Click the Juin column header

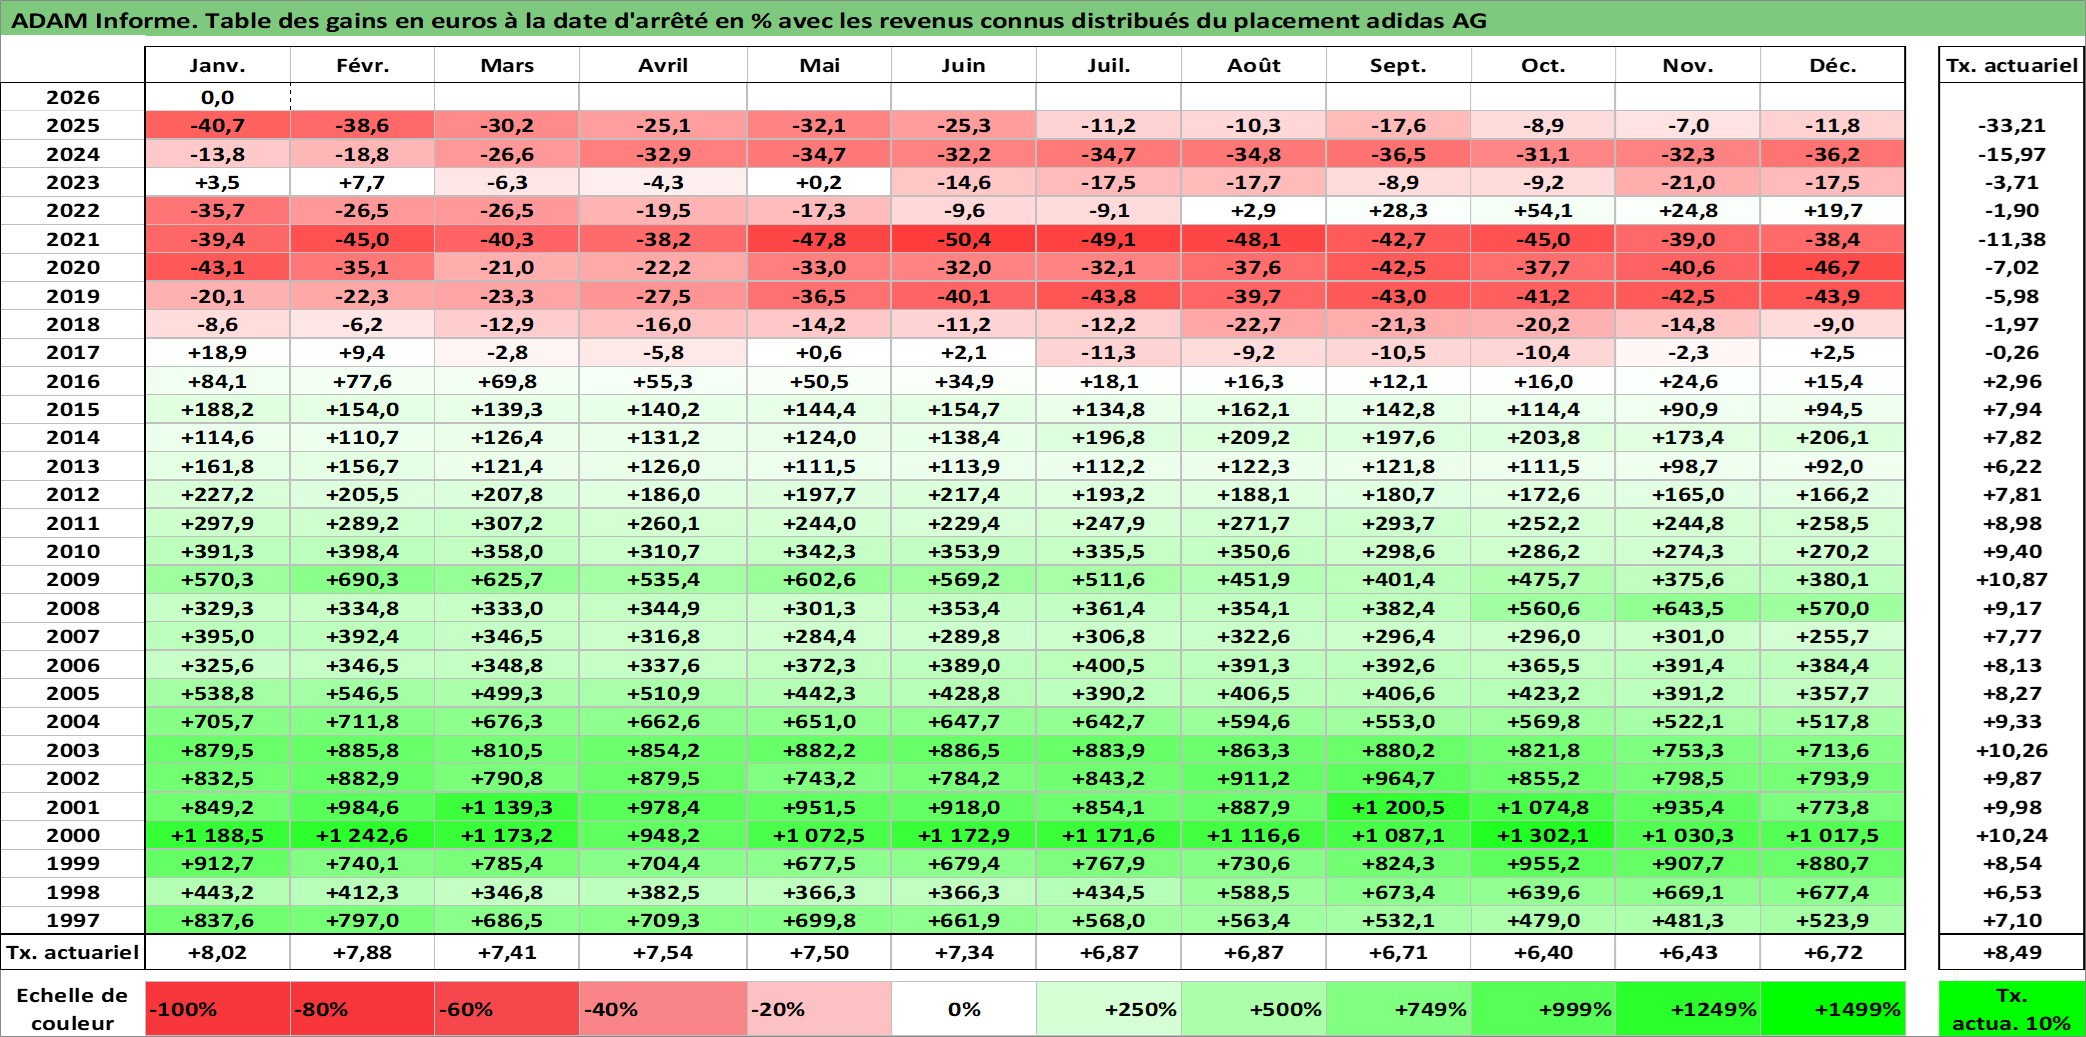pyautogui.click(x=964, y=65)
